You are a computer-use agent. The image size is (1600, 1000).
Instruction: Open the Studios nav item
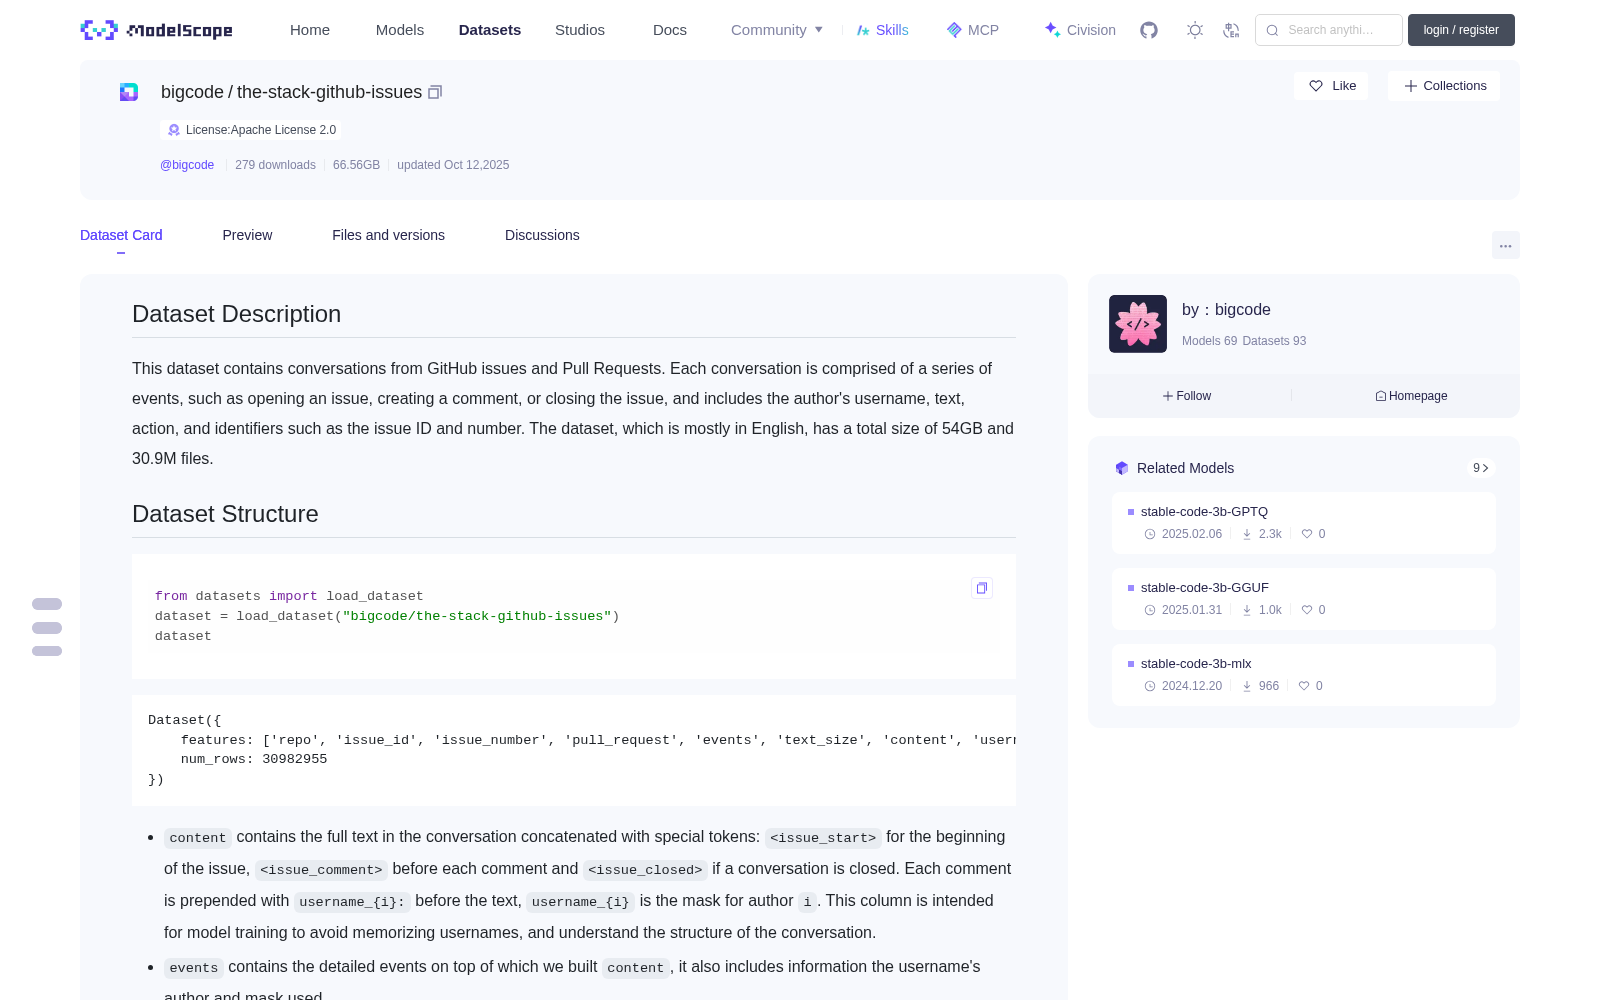point(580,30)
